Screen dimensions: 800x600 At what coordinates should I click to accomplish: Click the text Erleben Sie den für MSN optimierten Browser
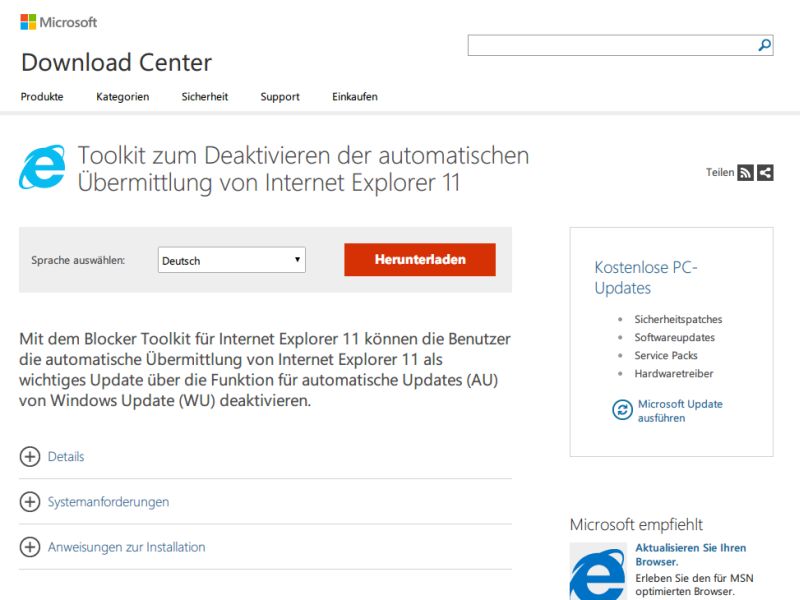[x=694, y=585]
